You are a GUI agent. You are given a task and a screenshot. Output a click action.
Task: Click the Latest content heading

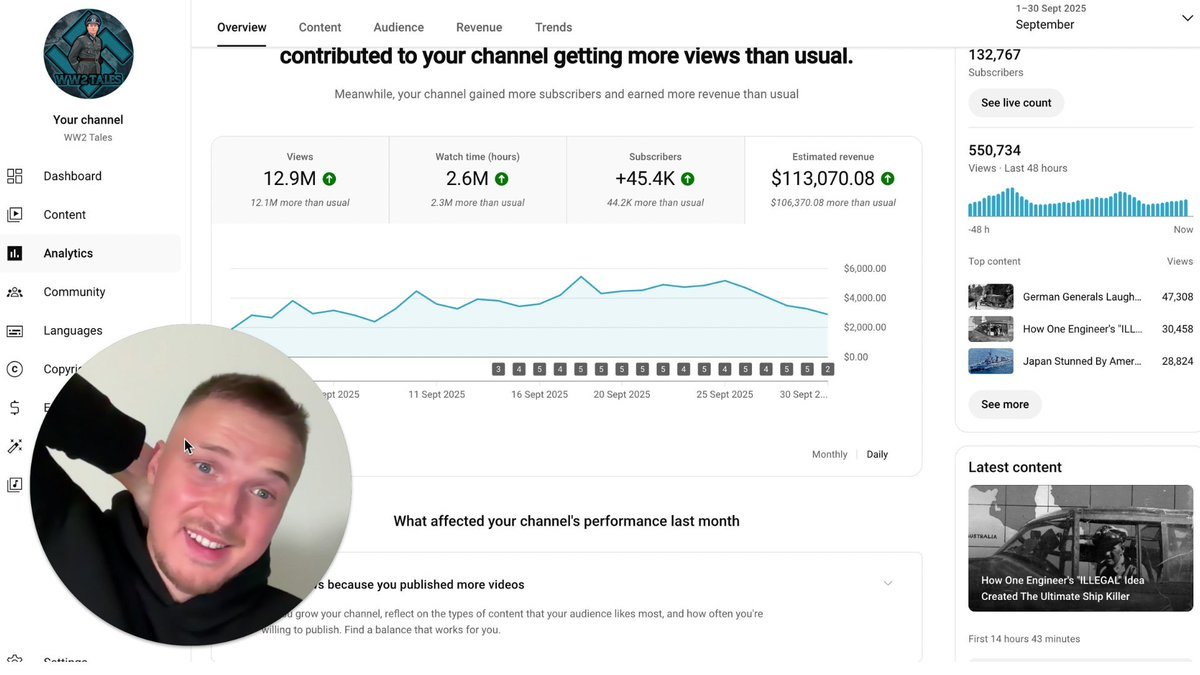[1015, 467]
